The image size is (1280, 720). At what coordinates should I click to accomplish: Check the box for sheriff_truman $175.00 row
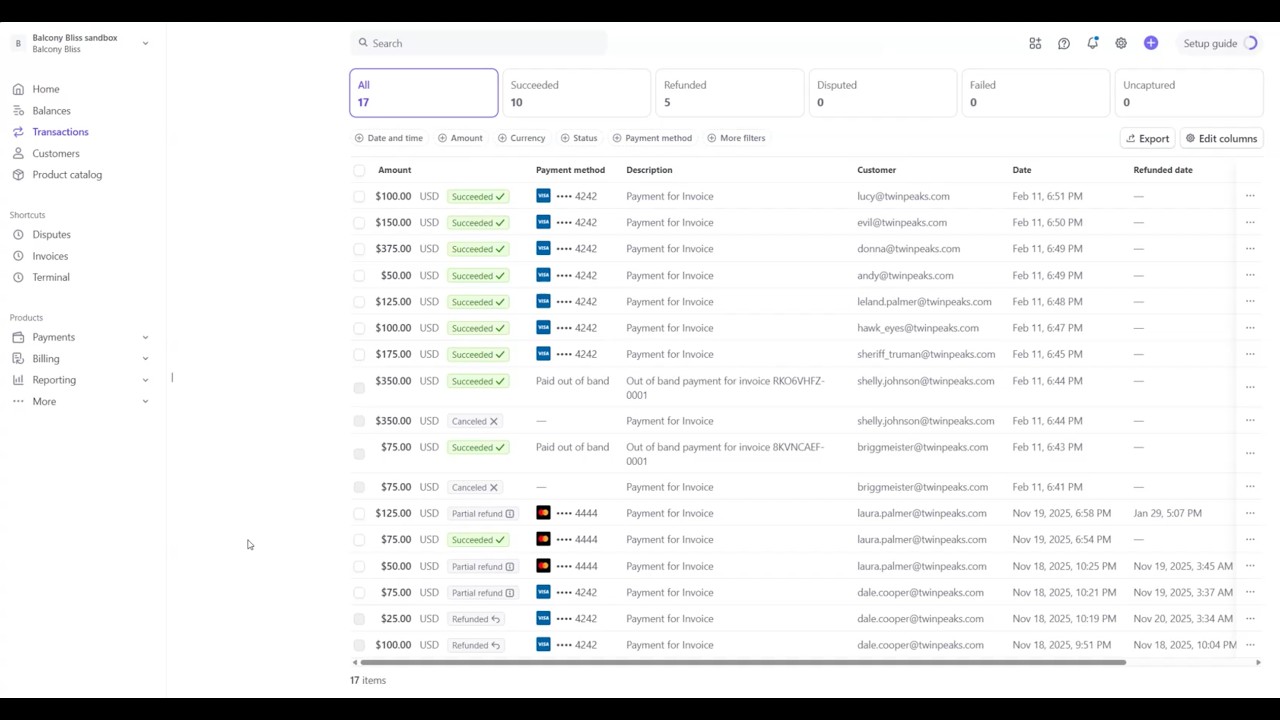tap(359, 354)
